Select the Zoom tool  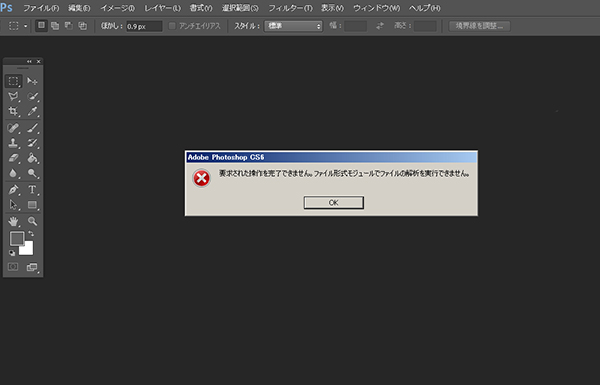point(32,221)
